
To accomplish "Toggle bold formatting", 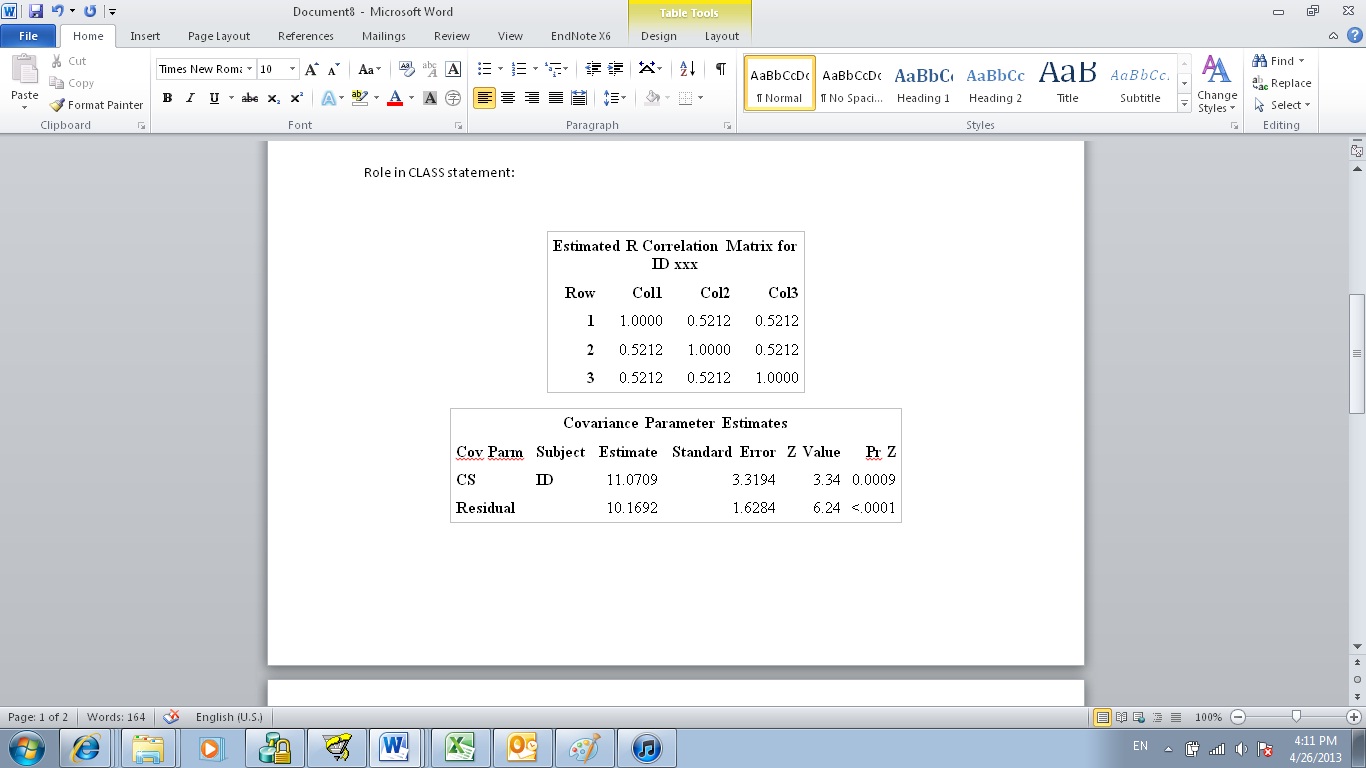I will (167, 98).
